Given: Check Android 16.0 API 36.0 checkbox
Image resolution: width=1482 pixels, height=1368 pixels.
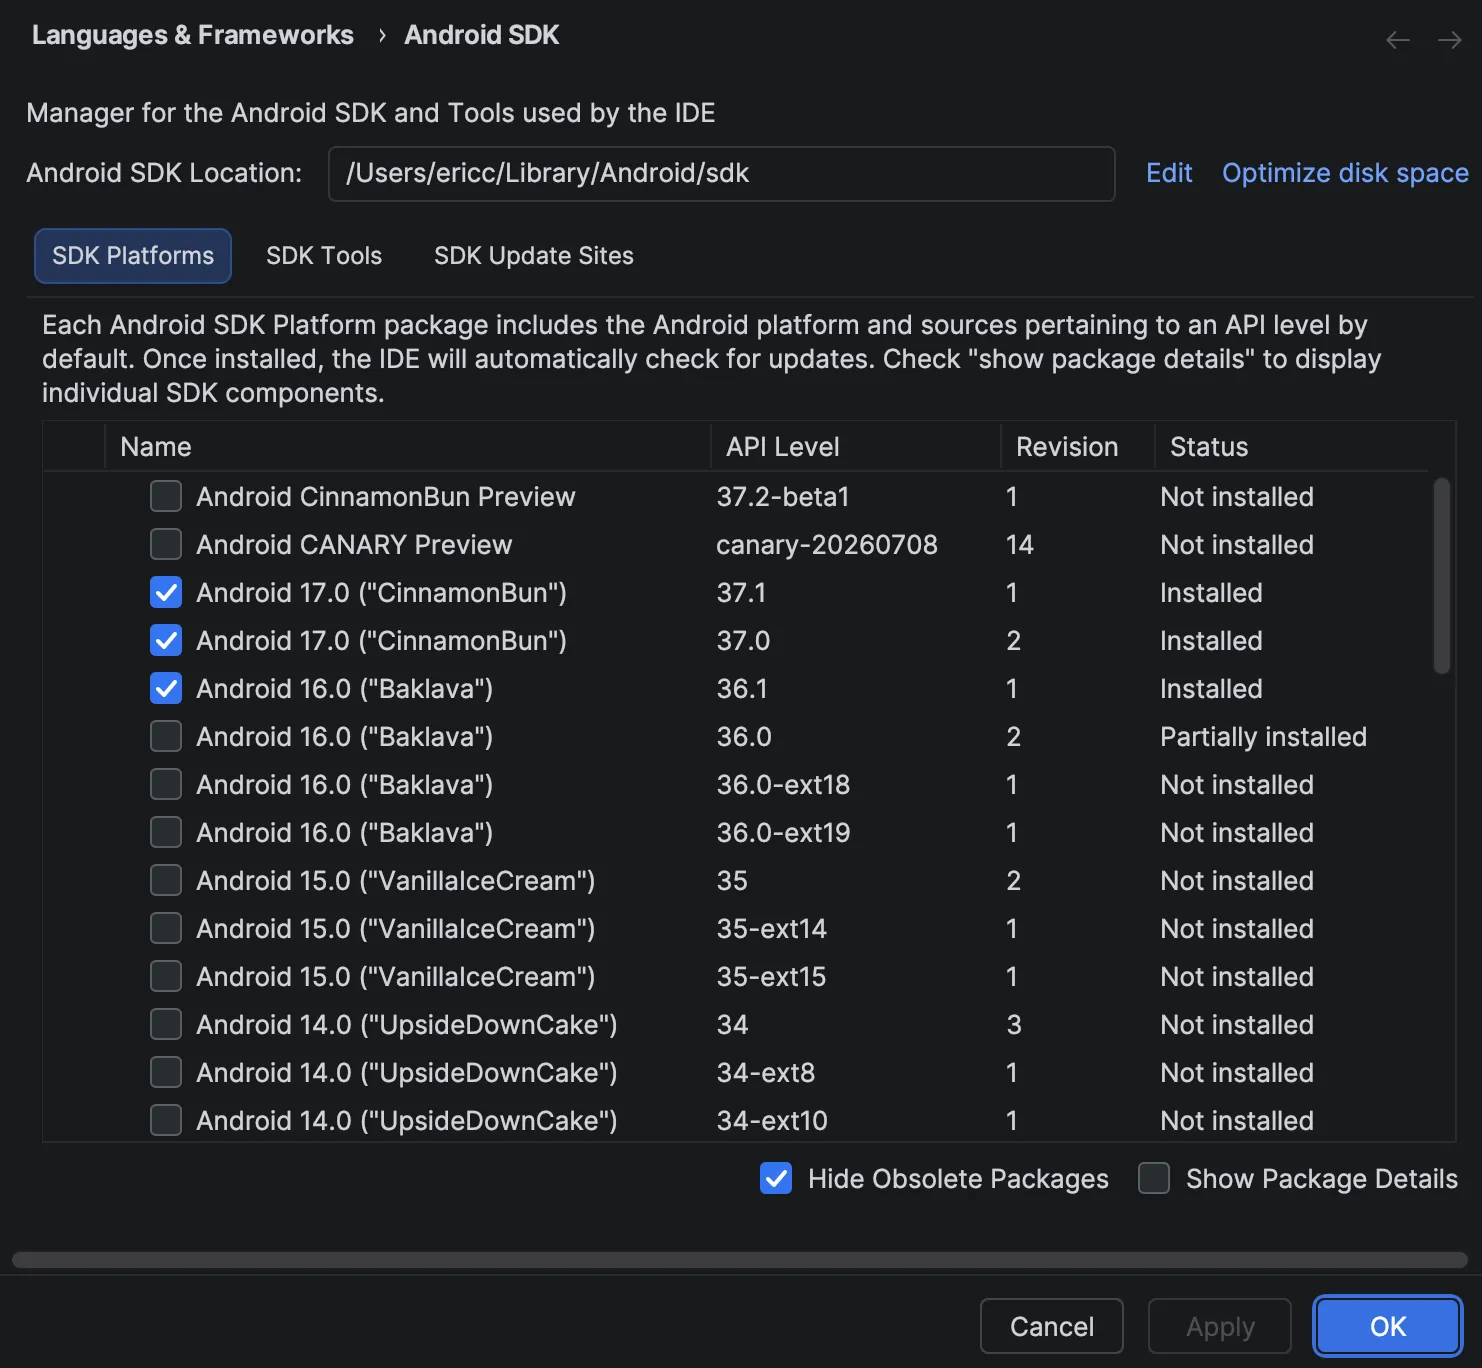Looking at the screenshot, I should coord(166,736).
